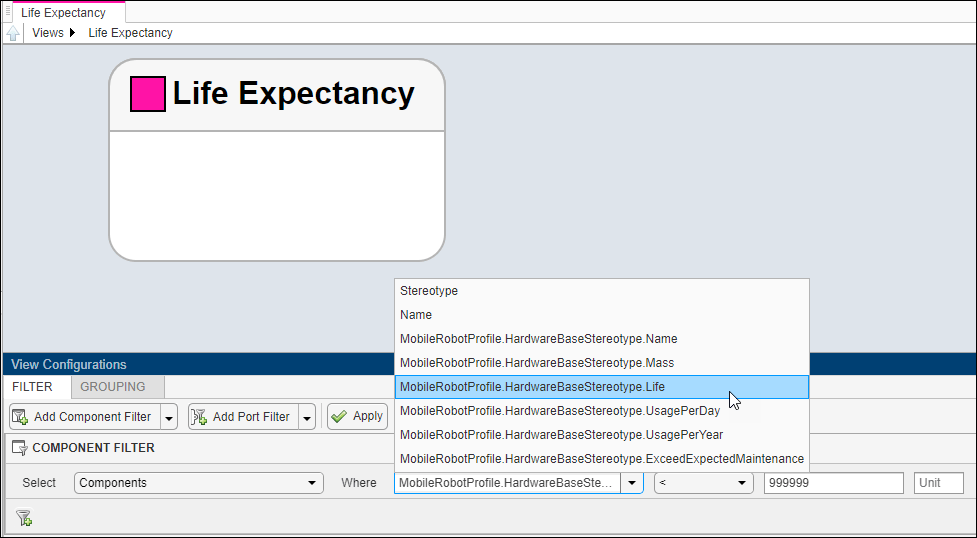Select HardwareBaseStereotype.Mass option

point(602,363)
